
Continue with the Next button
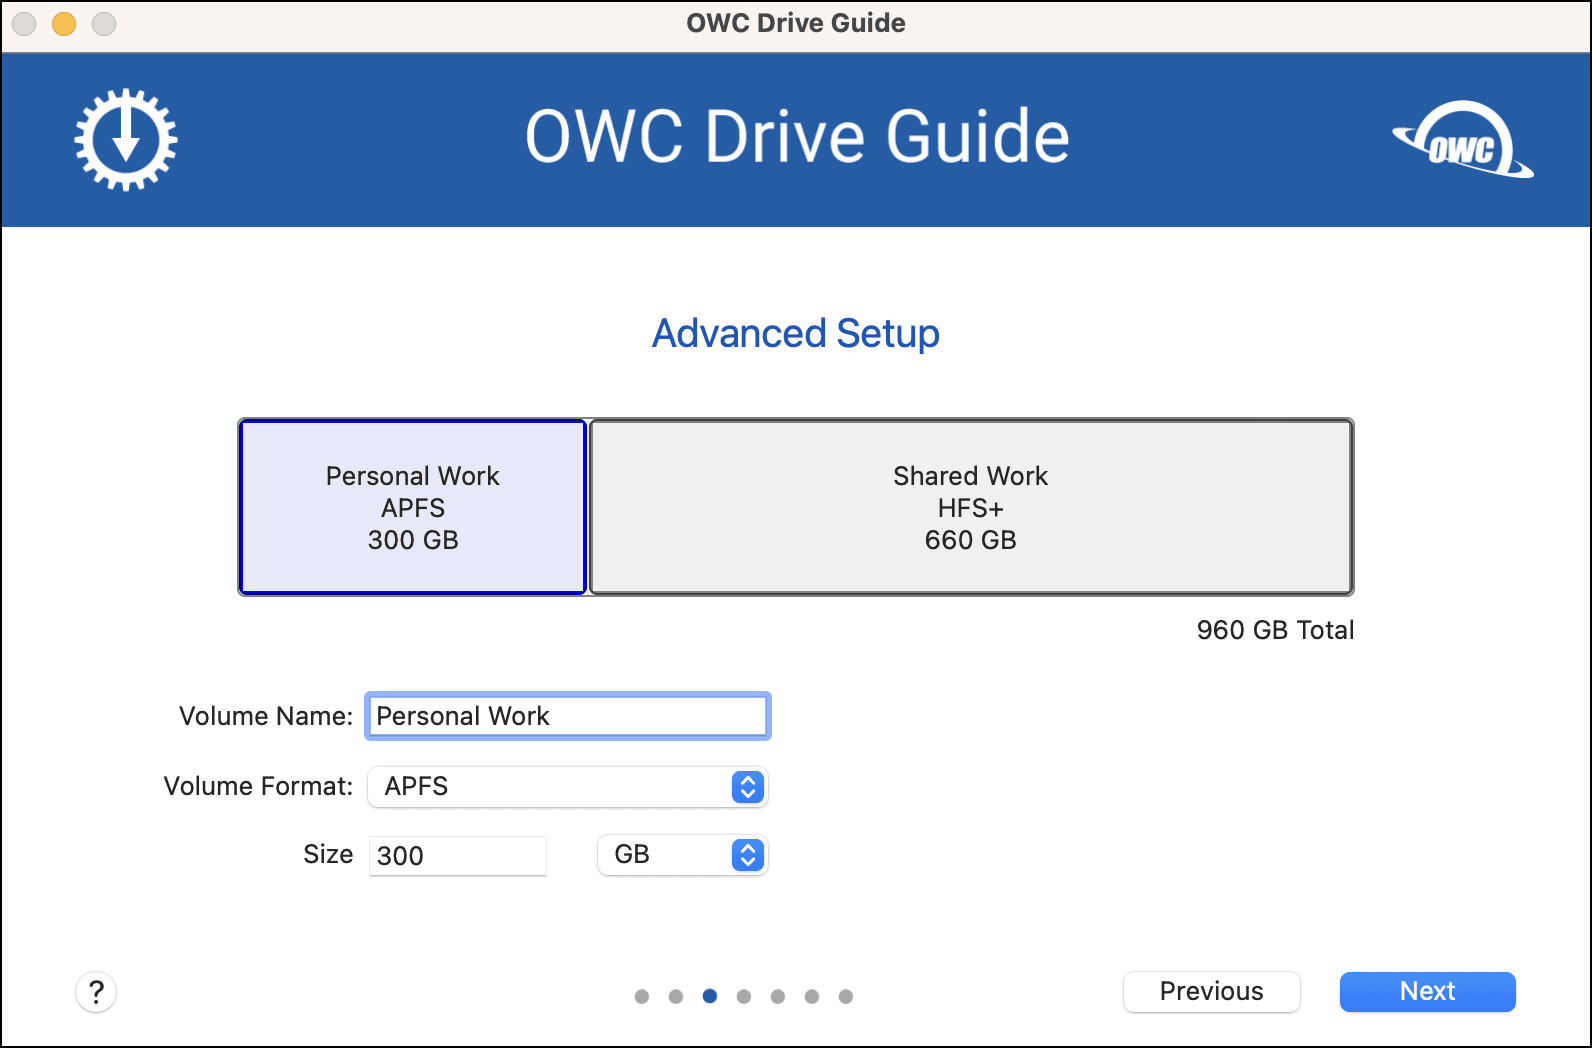tap(1428, 992)
